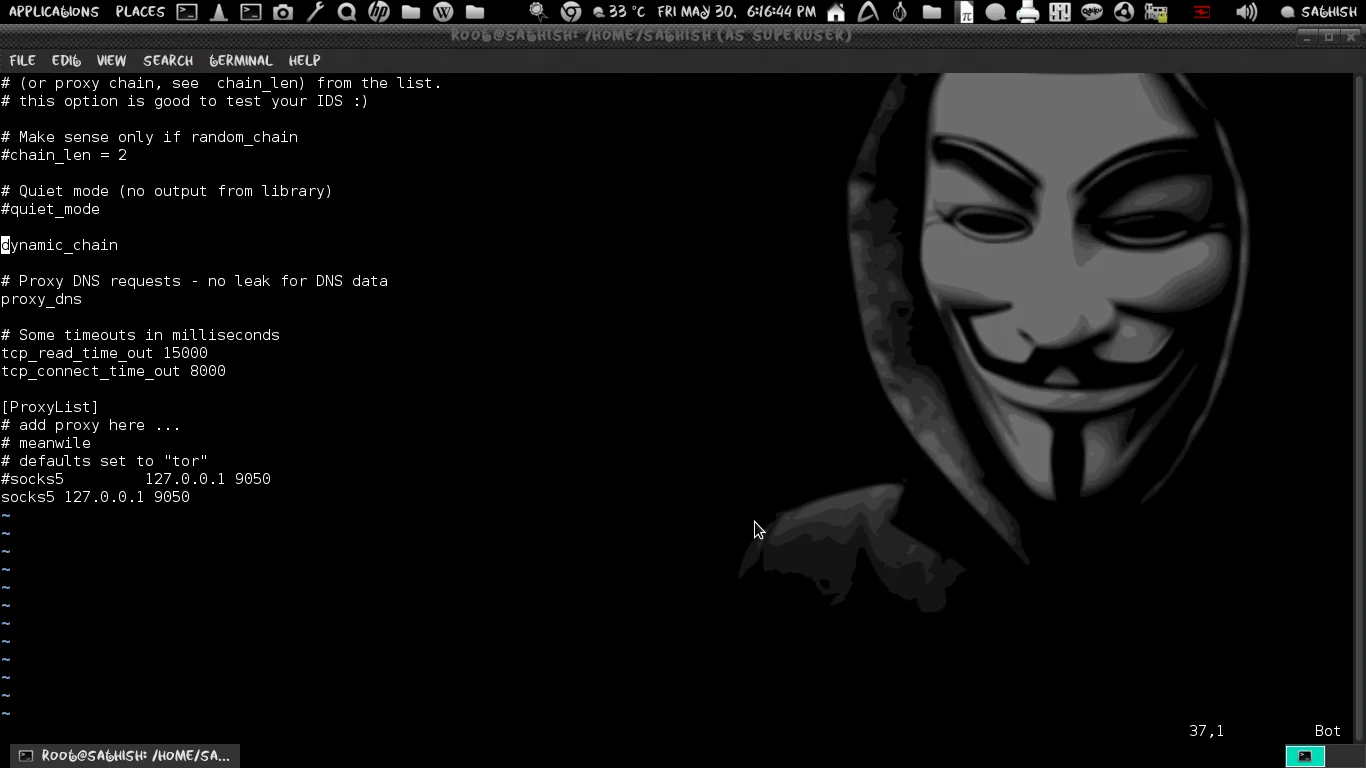The height and width of the screenshot is (768, 1366).
Task: Open the weather 33 °C applet
Action: pos(619,12)
